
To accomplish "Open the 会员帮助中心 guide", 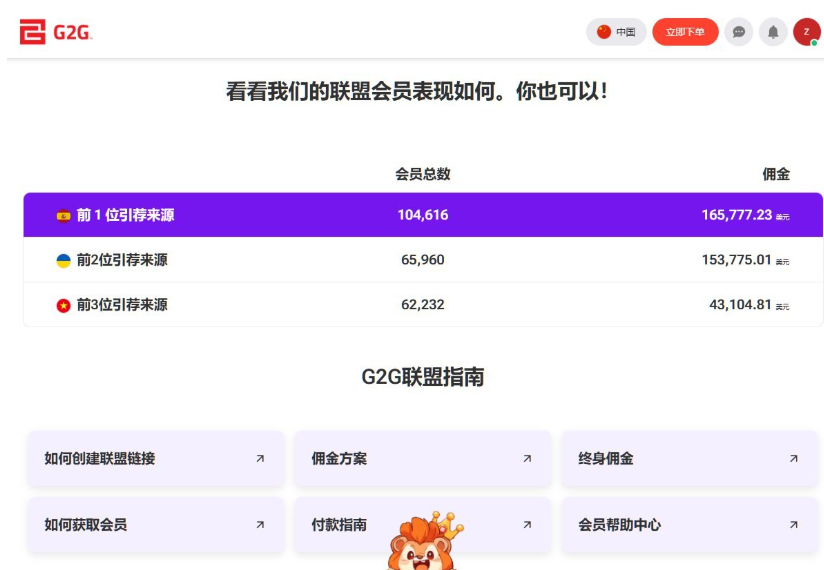I will (689, 525).
